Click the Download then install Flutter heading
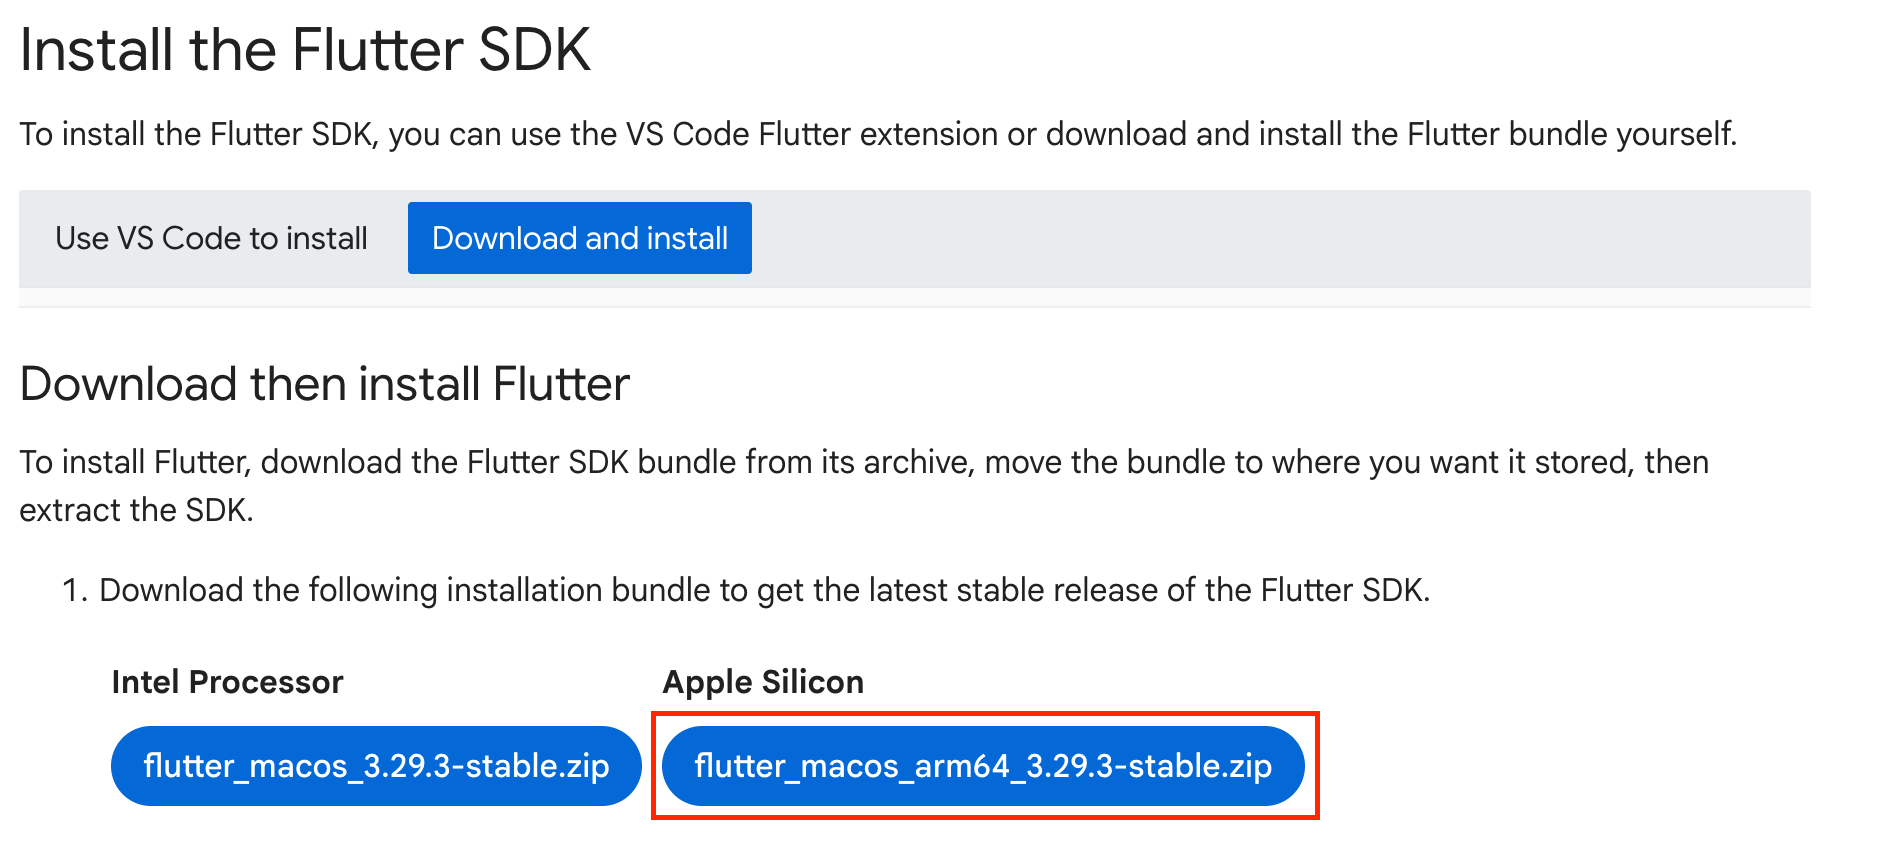The height and width of the screenshot is (842, 1898). (x=324, y=384)
